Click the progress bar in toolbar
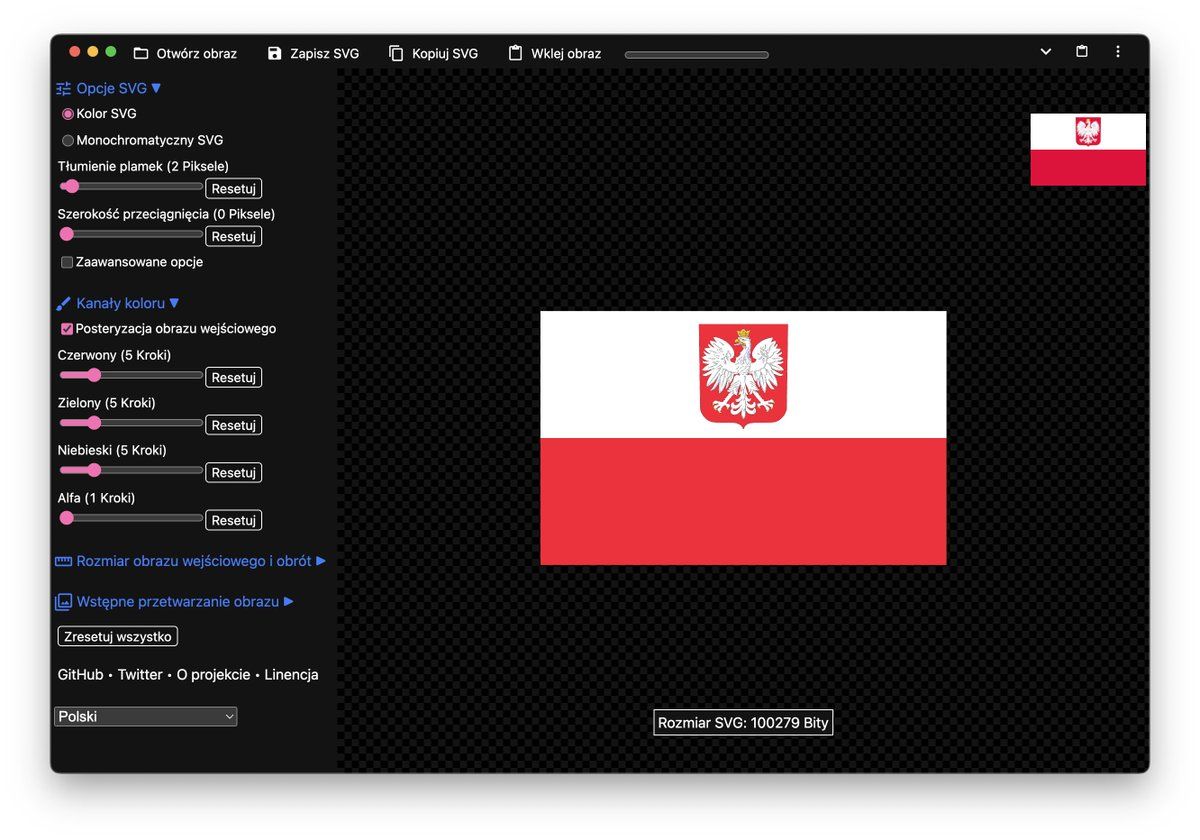This screenshot has width=1200, height=840. (x=697, y=55)
